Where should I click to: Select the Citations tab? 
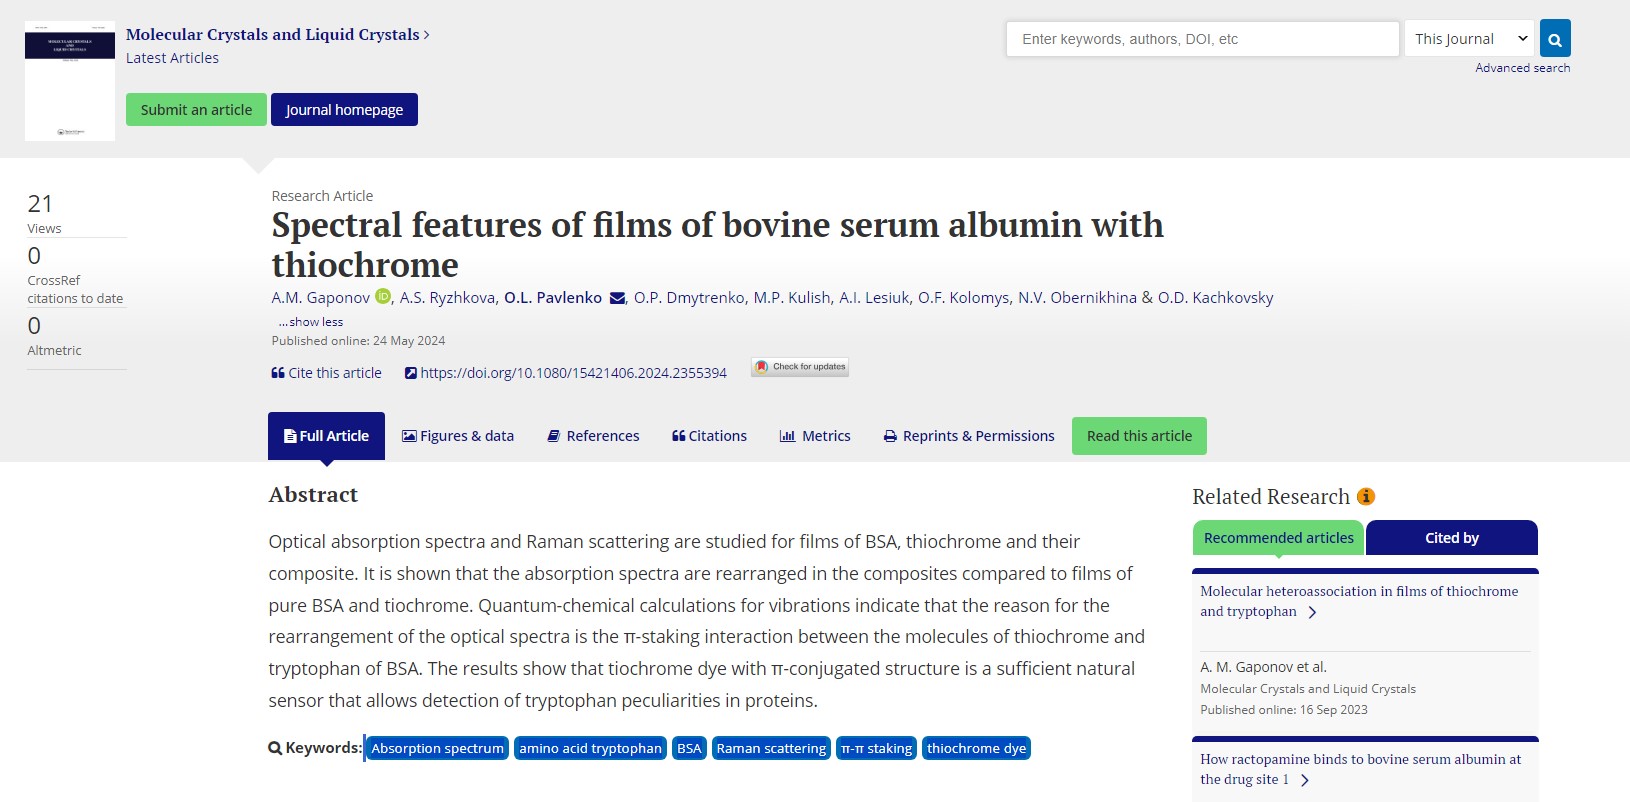pos(710,436)
